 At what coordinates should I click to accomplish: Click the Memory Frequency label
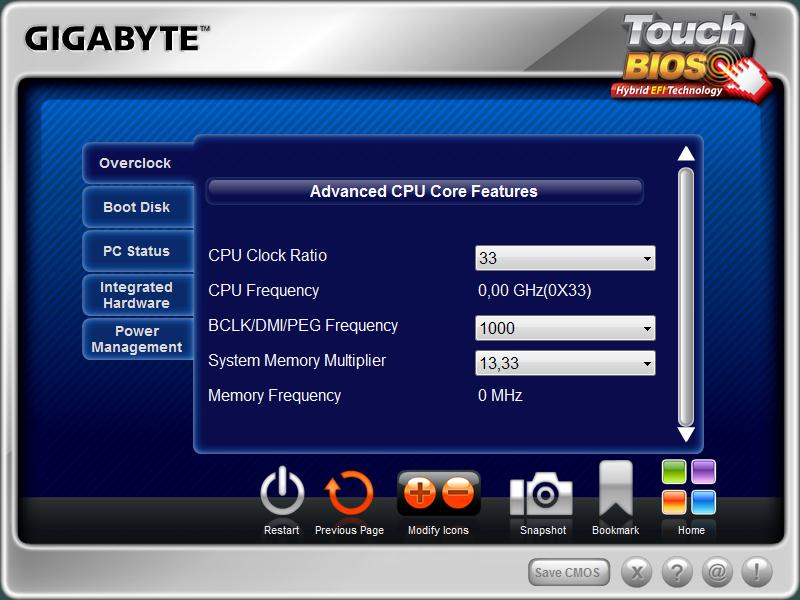pos(274,395)
